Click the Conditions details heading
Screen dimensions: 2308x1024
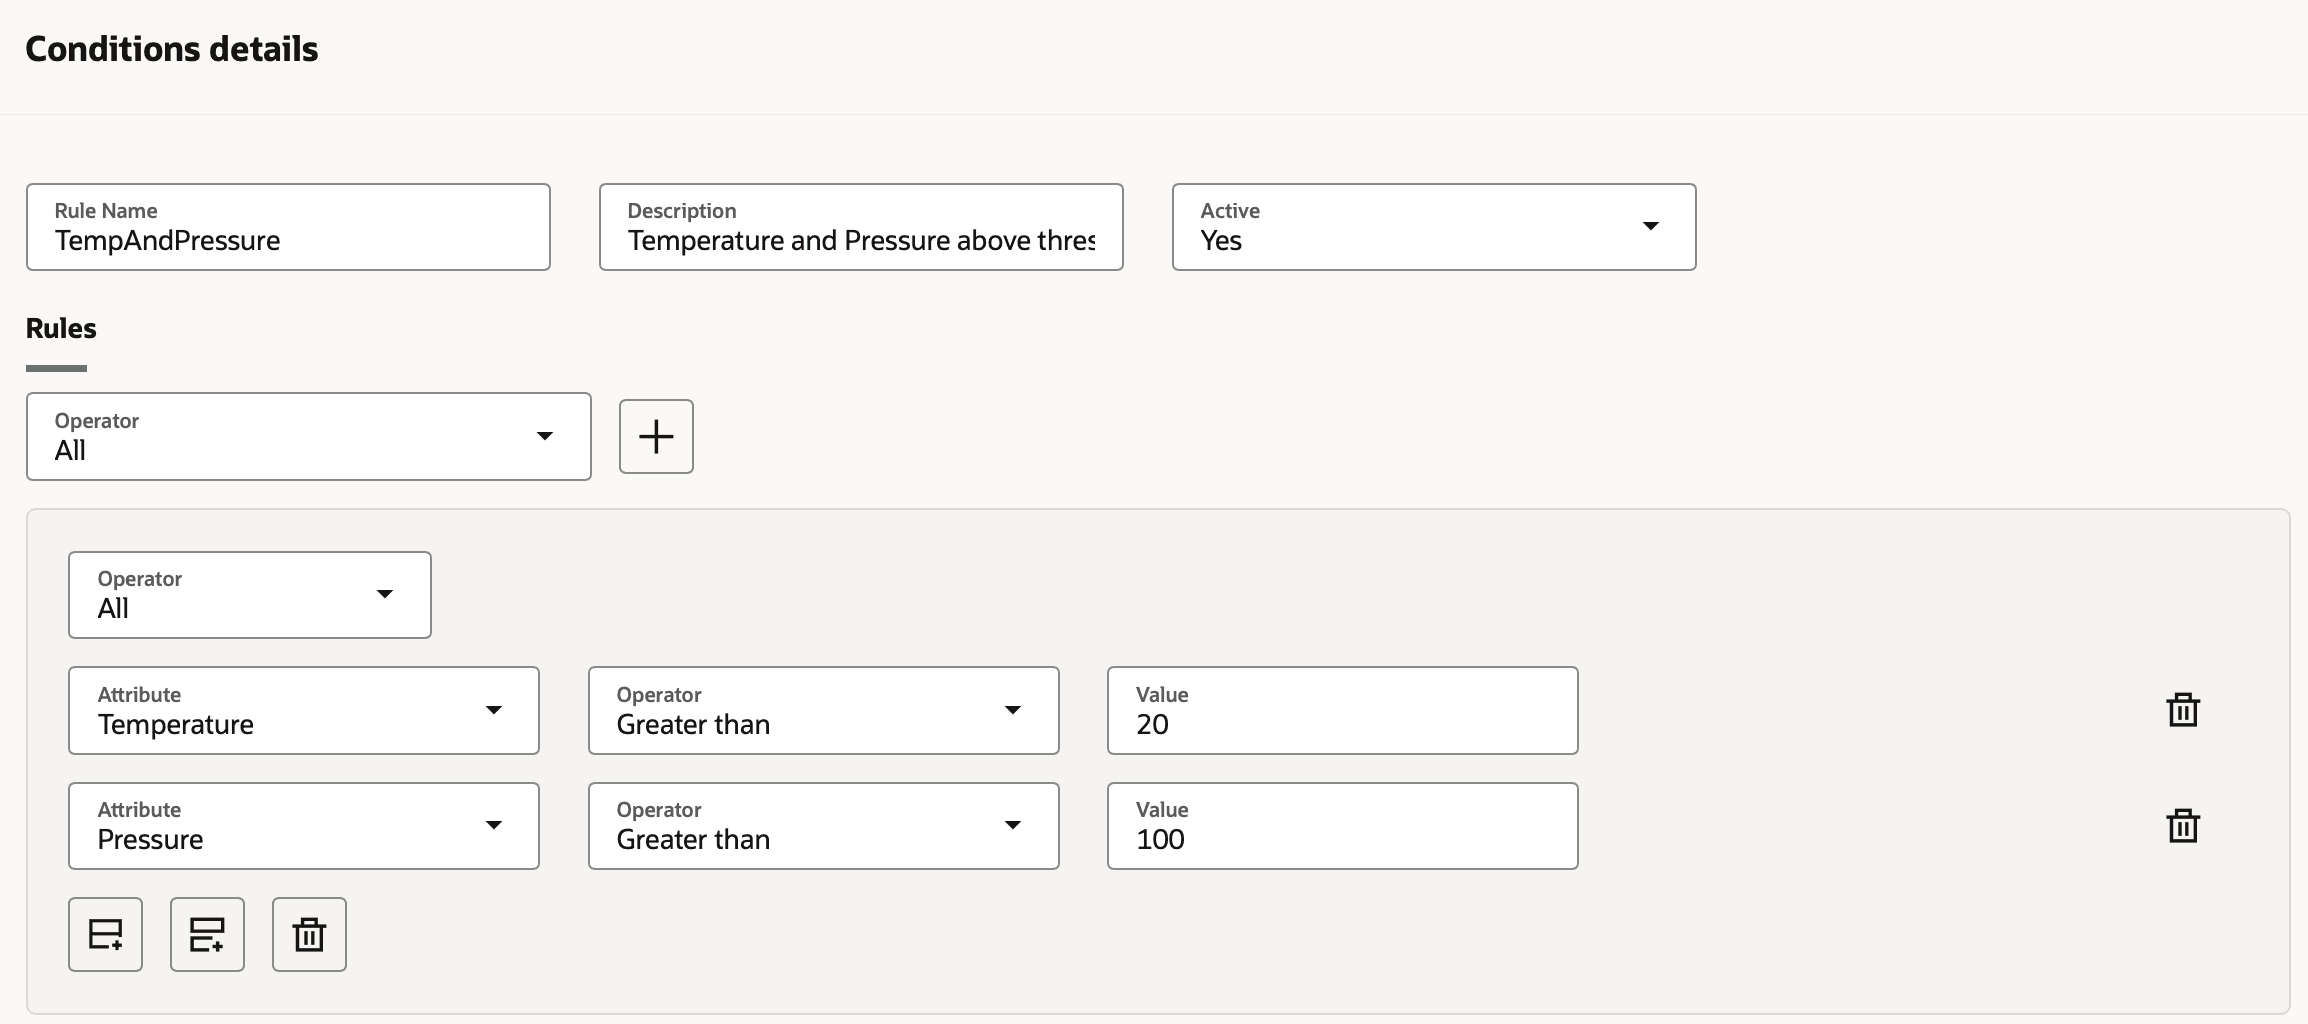172,48
